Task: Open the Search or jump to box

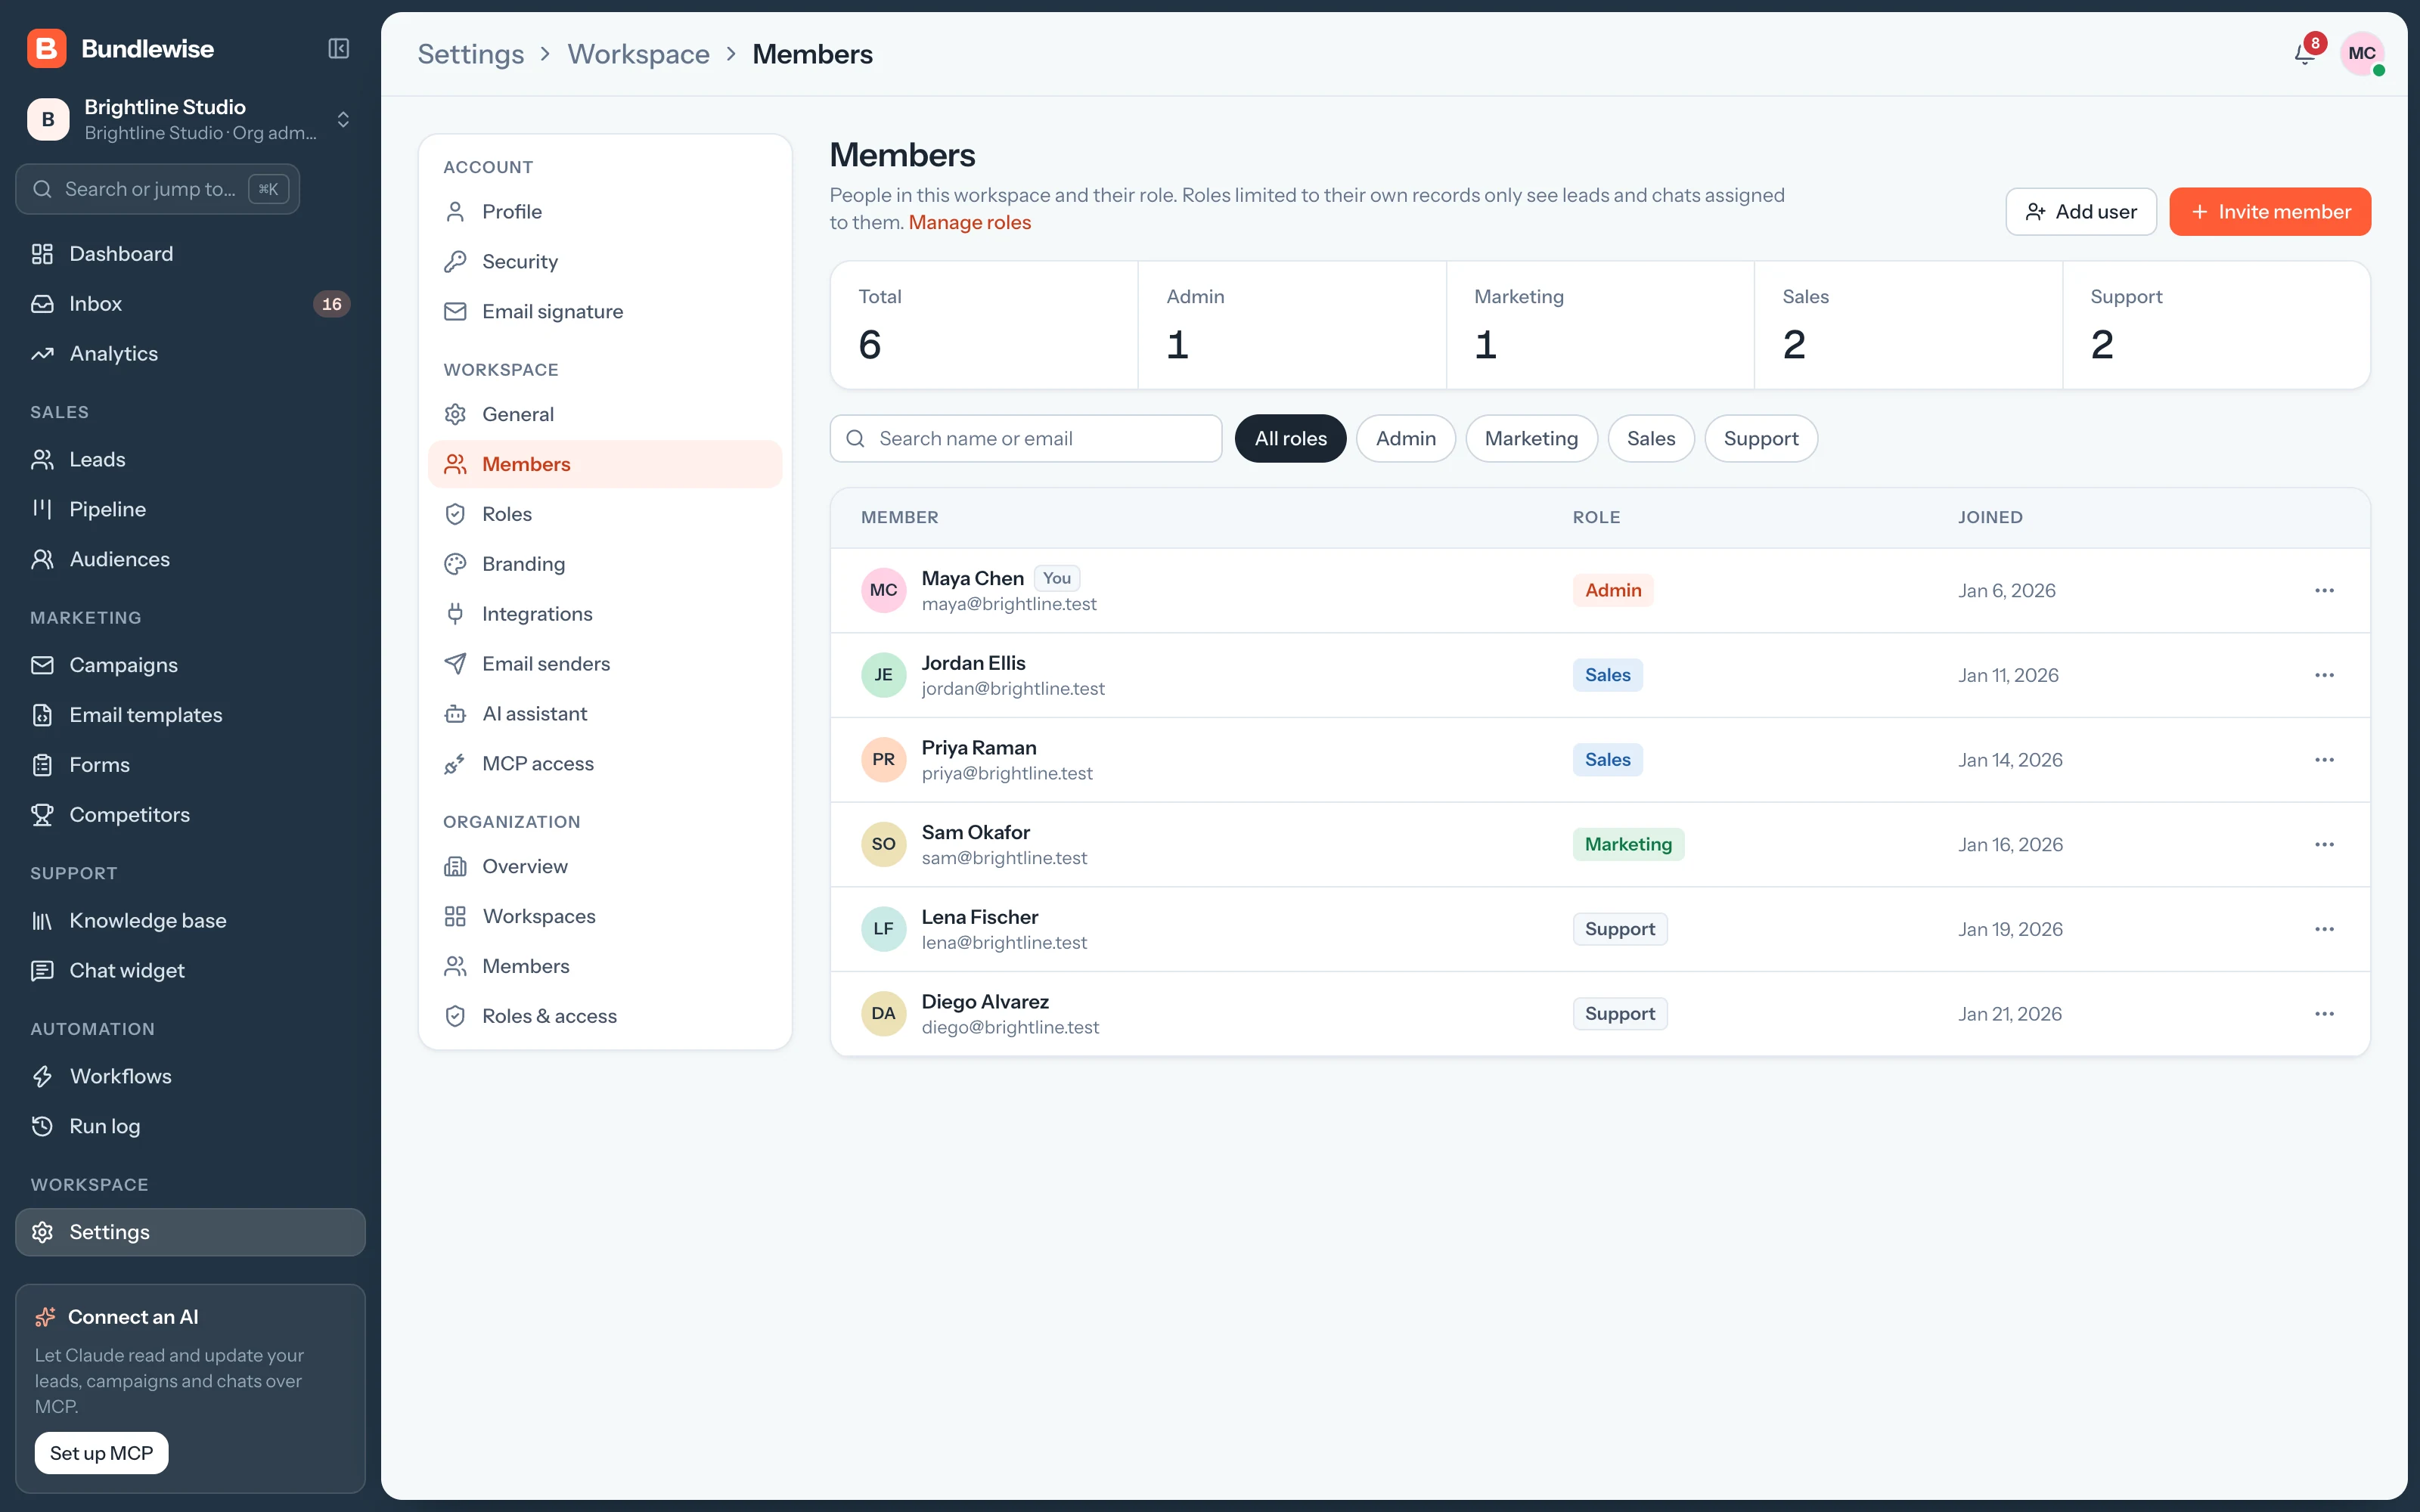Action: point(158,189)
